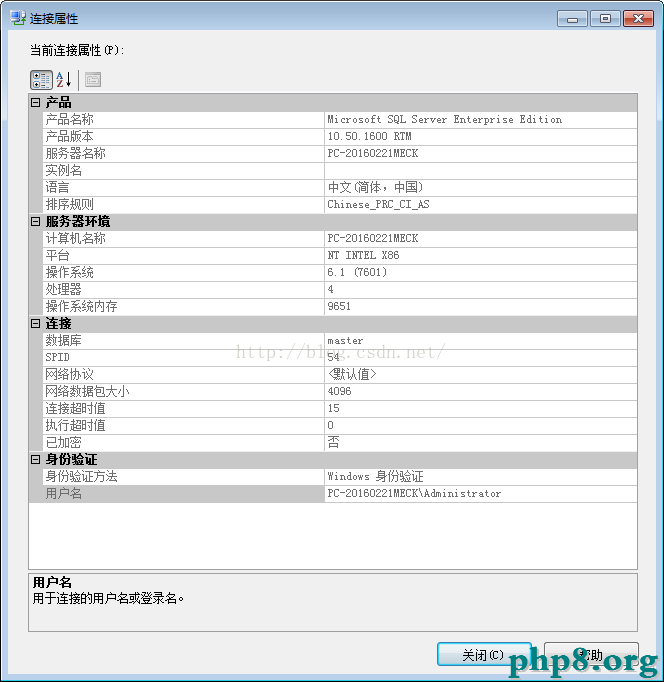Click value 6.1 (7601)
Viewport: 664px width, 682px height.
pos(357,272)
